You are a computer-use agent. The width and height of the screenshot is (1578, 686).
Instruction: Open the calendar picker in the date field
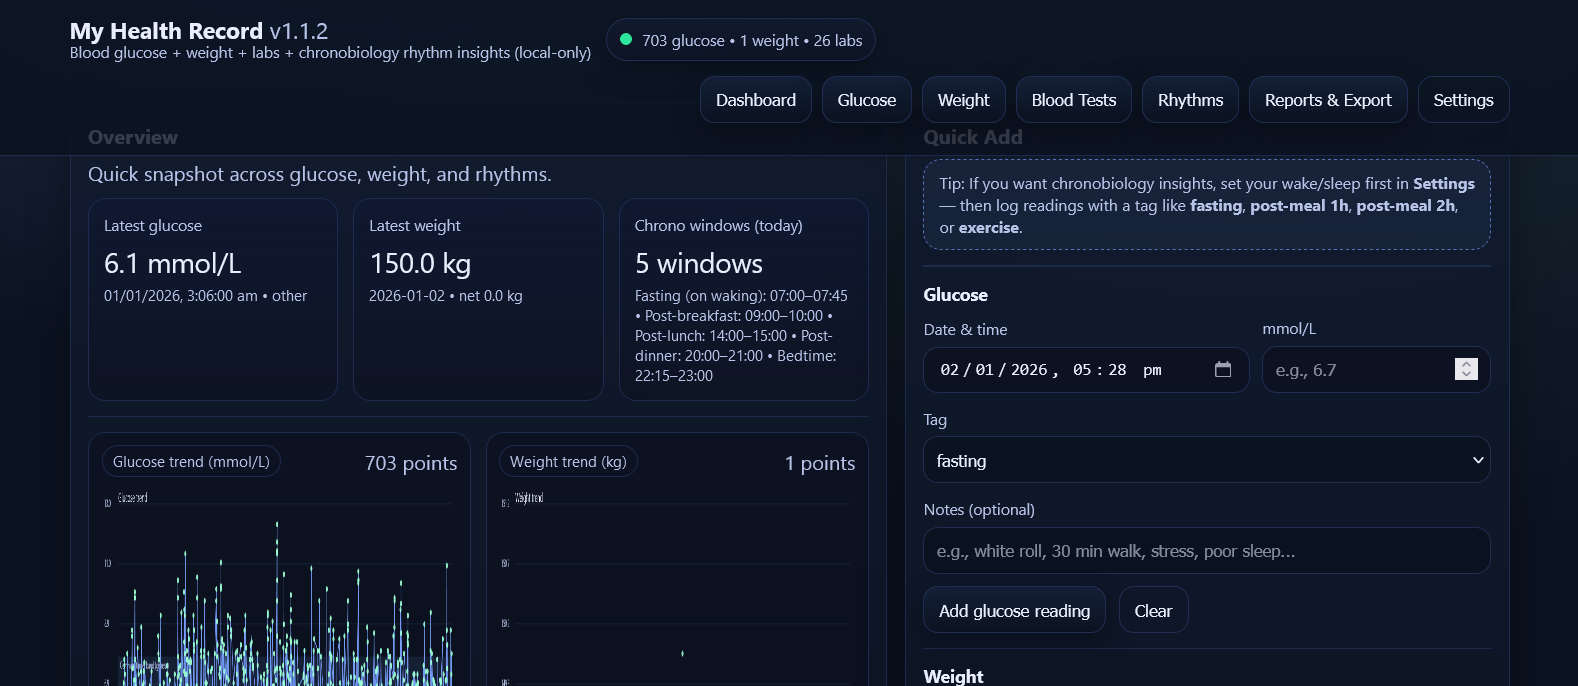[1222, 370]
